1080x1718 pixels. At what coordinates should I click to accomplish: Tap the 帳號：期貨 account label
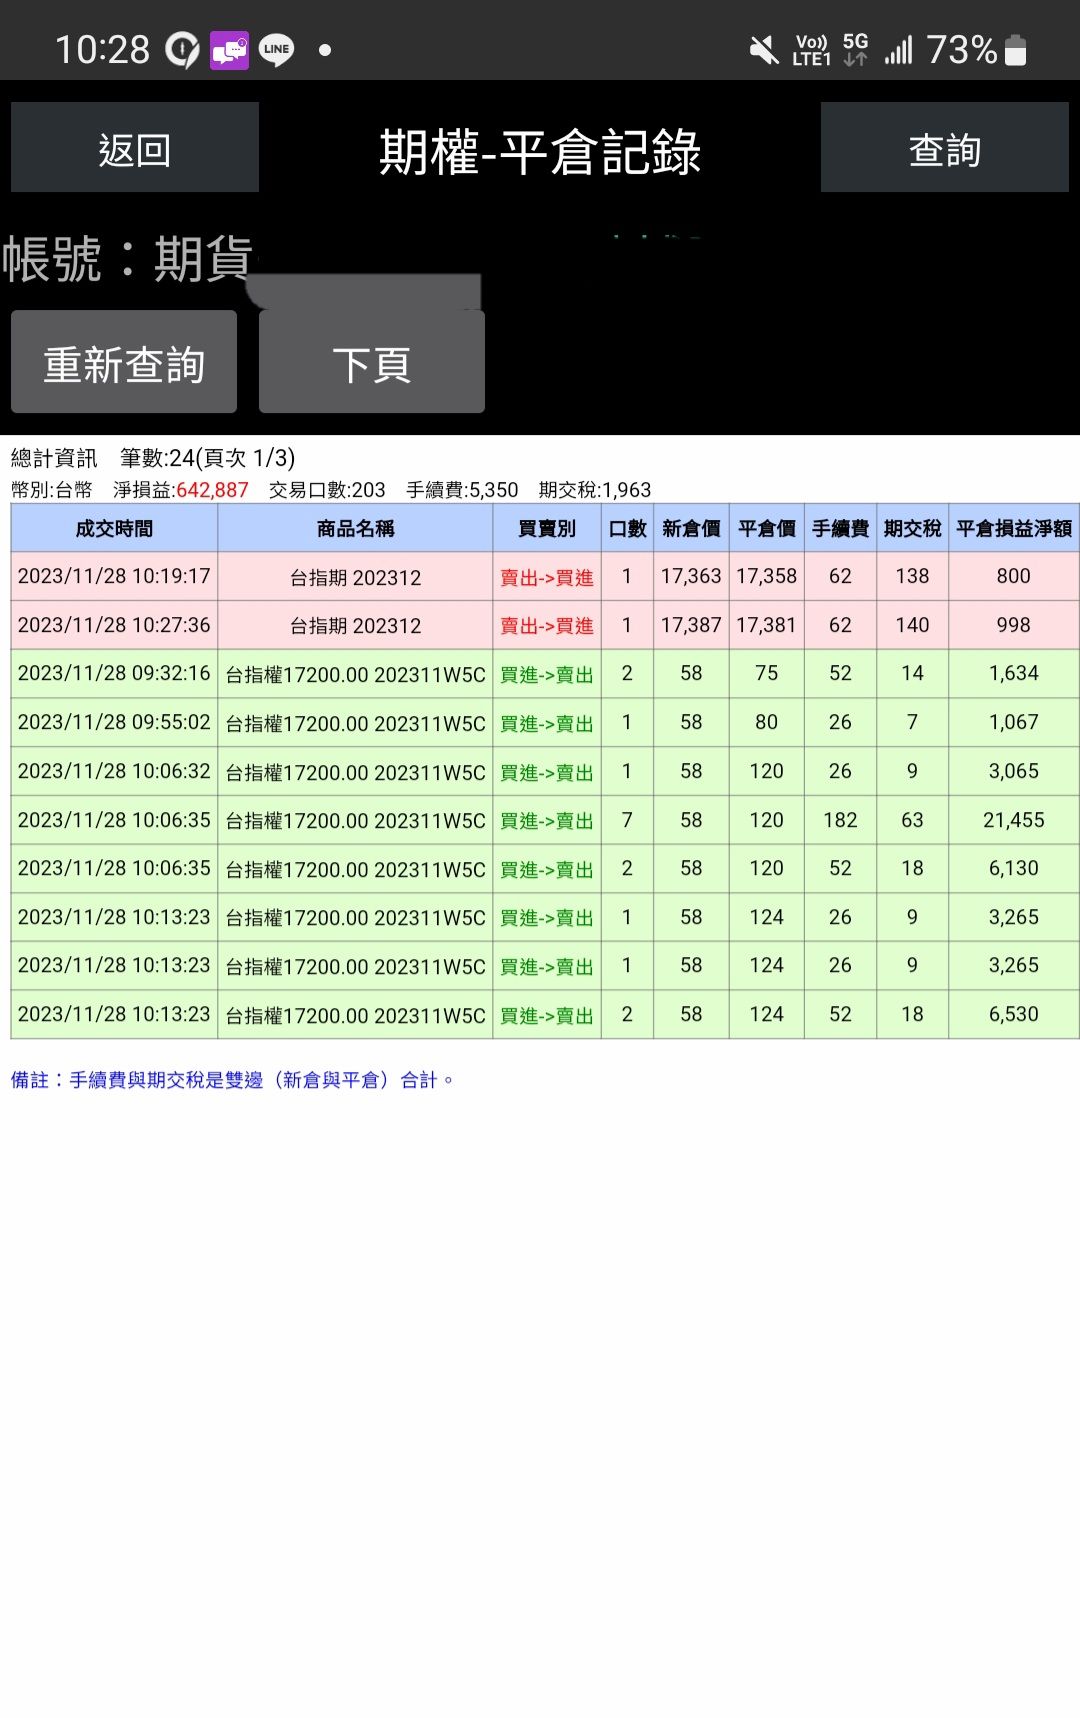(x=127, y=259)
